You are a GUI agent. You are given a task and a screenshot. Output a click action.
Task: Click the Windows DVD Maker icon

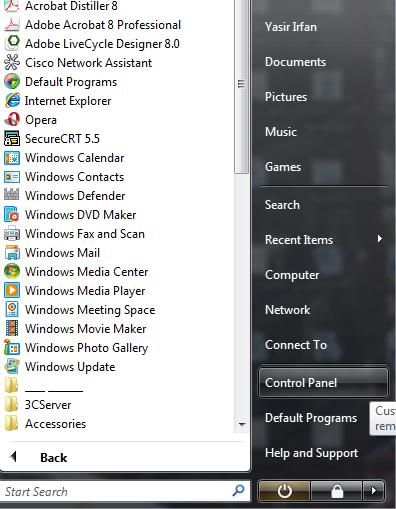[12, 215]
